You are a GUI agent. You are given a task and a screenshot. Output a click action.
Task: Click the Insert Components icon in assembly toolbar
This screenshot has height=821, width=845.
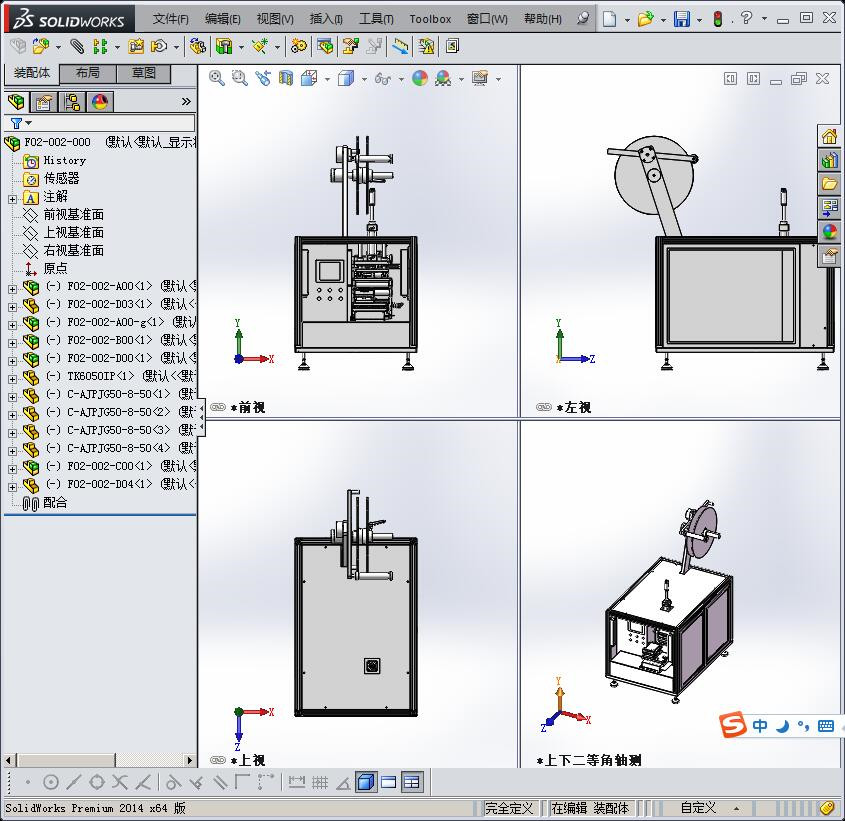40,46
